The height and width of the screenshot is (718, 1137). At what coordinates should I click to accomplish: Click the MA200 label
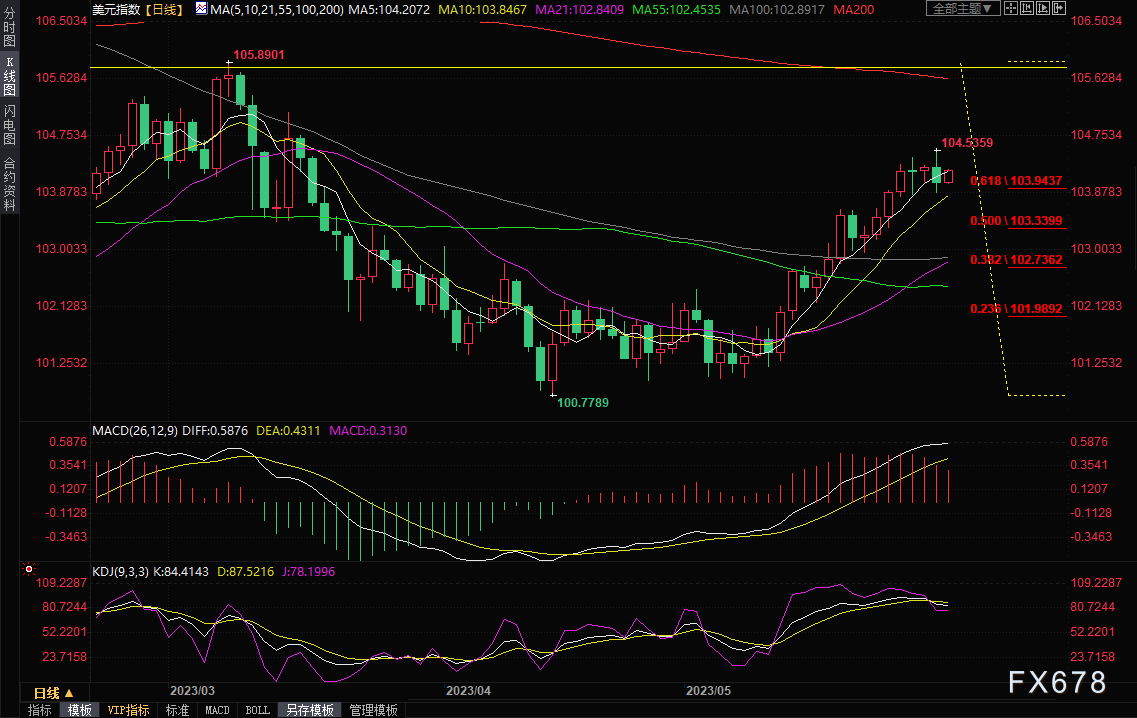pos(853,9)
